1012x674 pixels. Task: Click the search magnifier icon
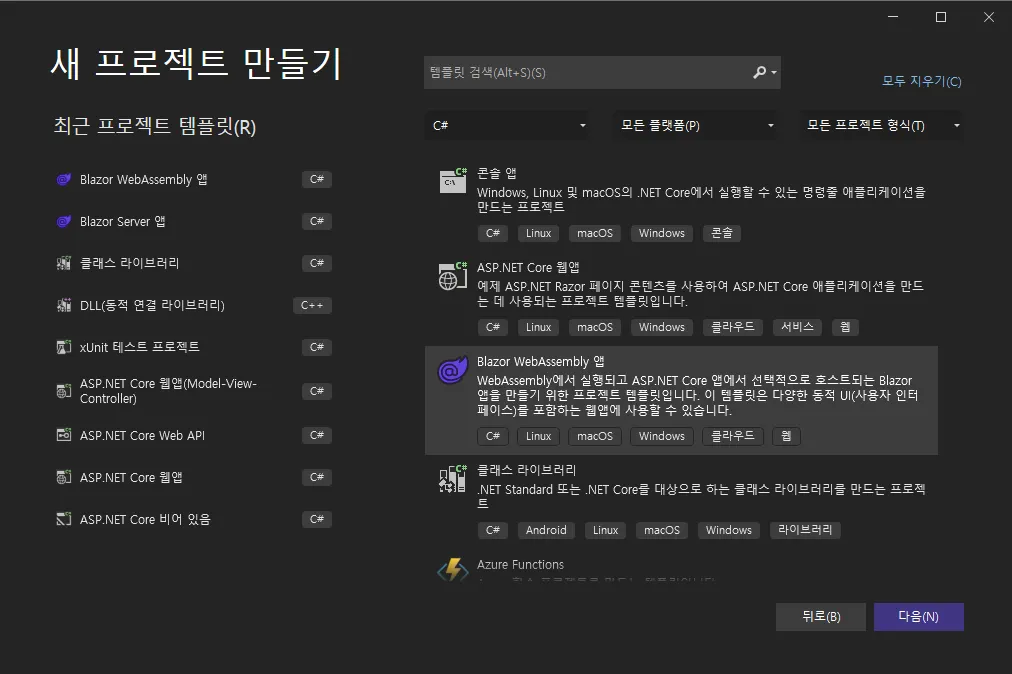point(760,72)
